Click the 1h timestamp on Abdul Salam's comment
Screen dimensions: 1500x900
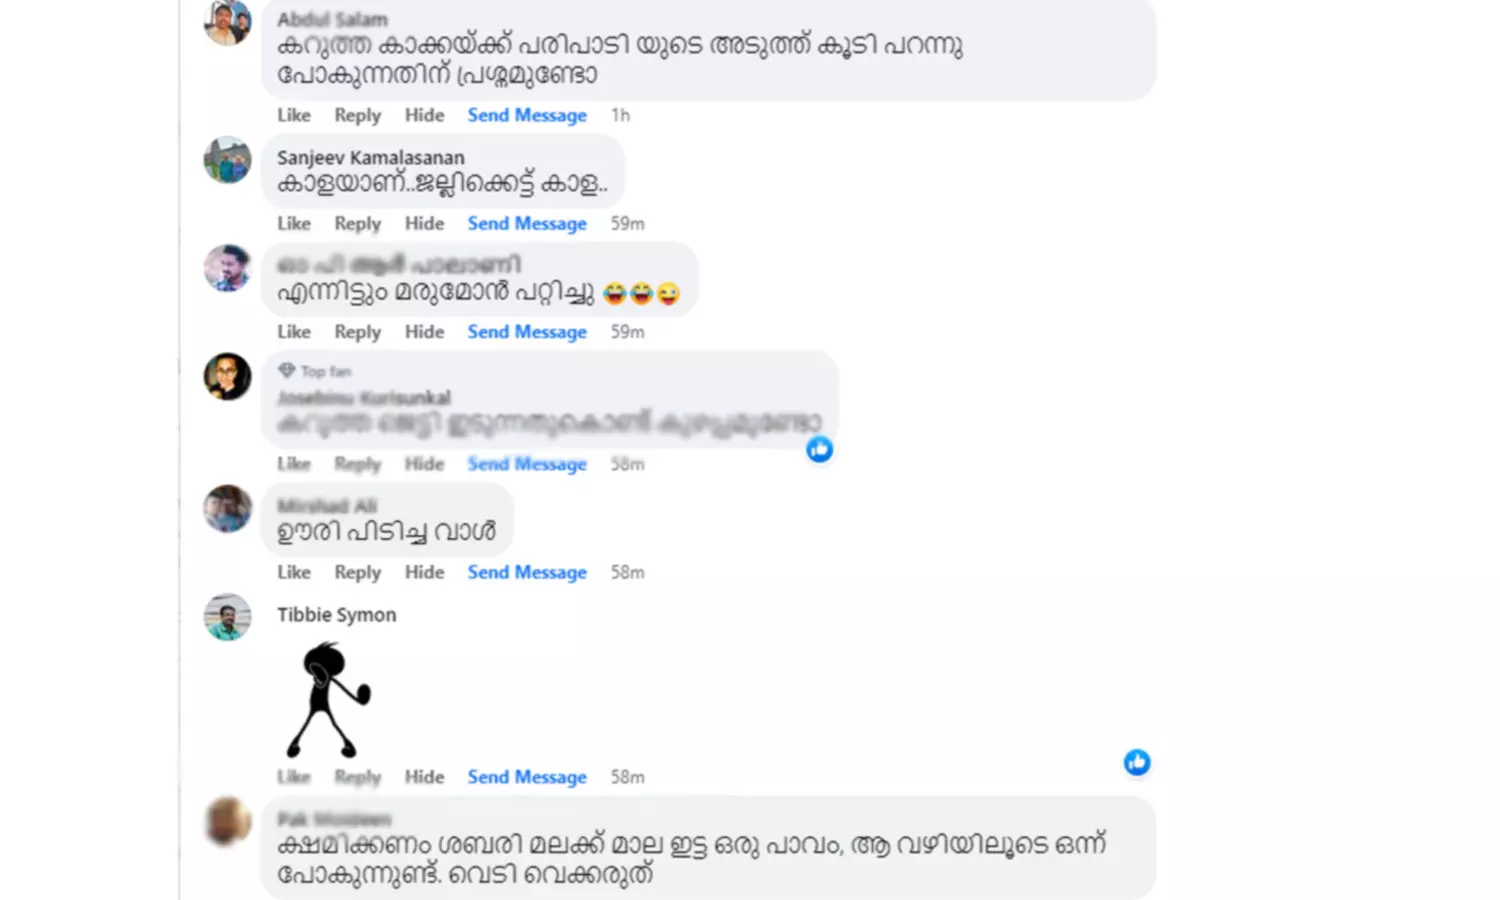click(x=621, y=116)
